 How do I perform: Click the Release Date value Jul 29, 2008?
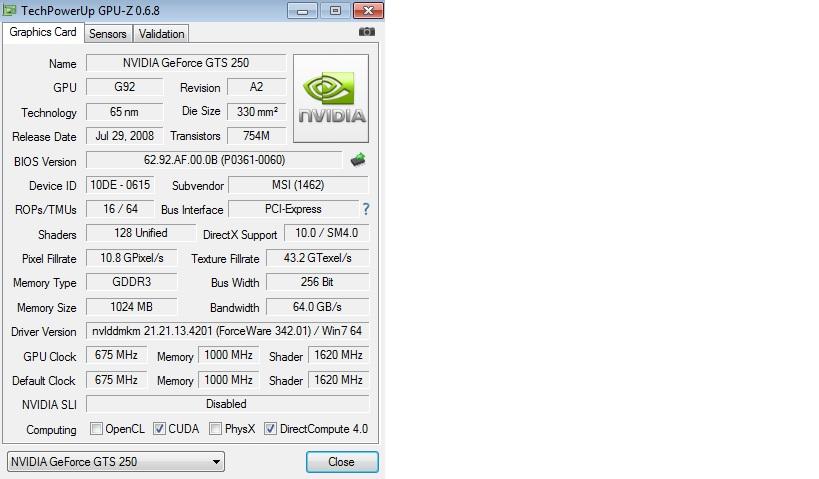124,136
